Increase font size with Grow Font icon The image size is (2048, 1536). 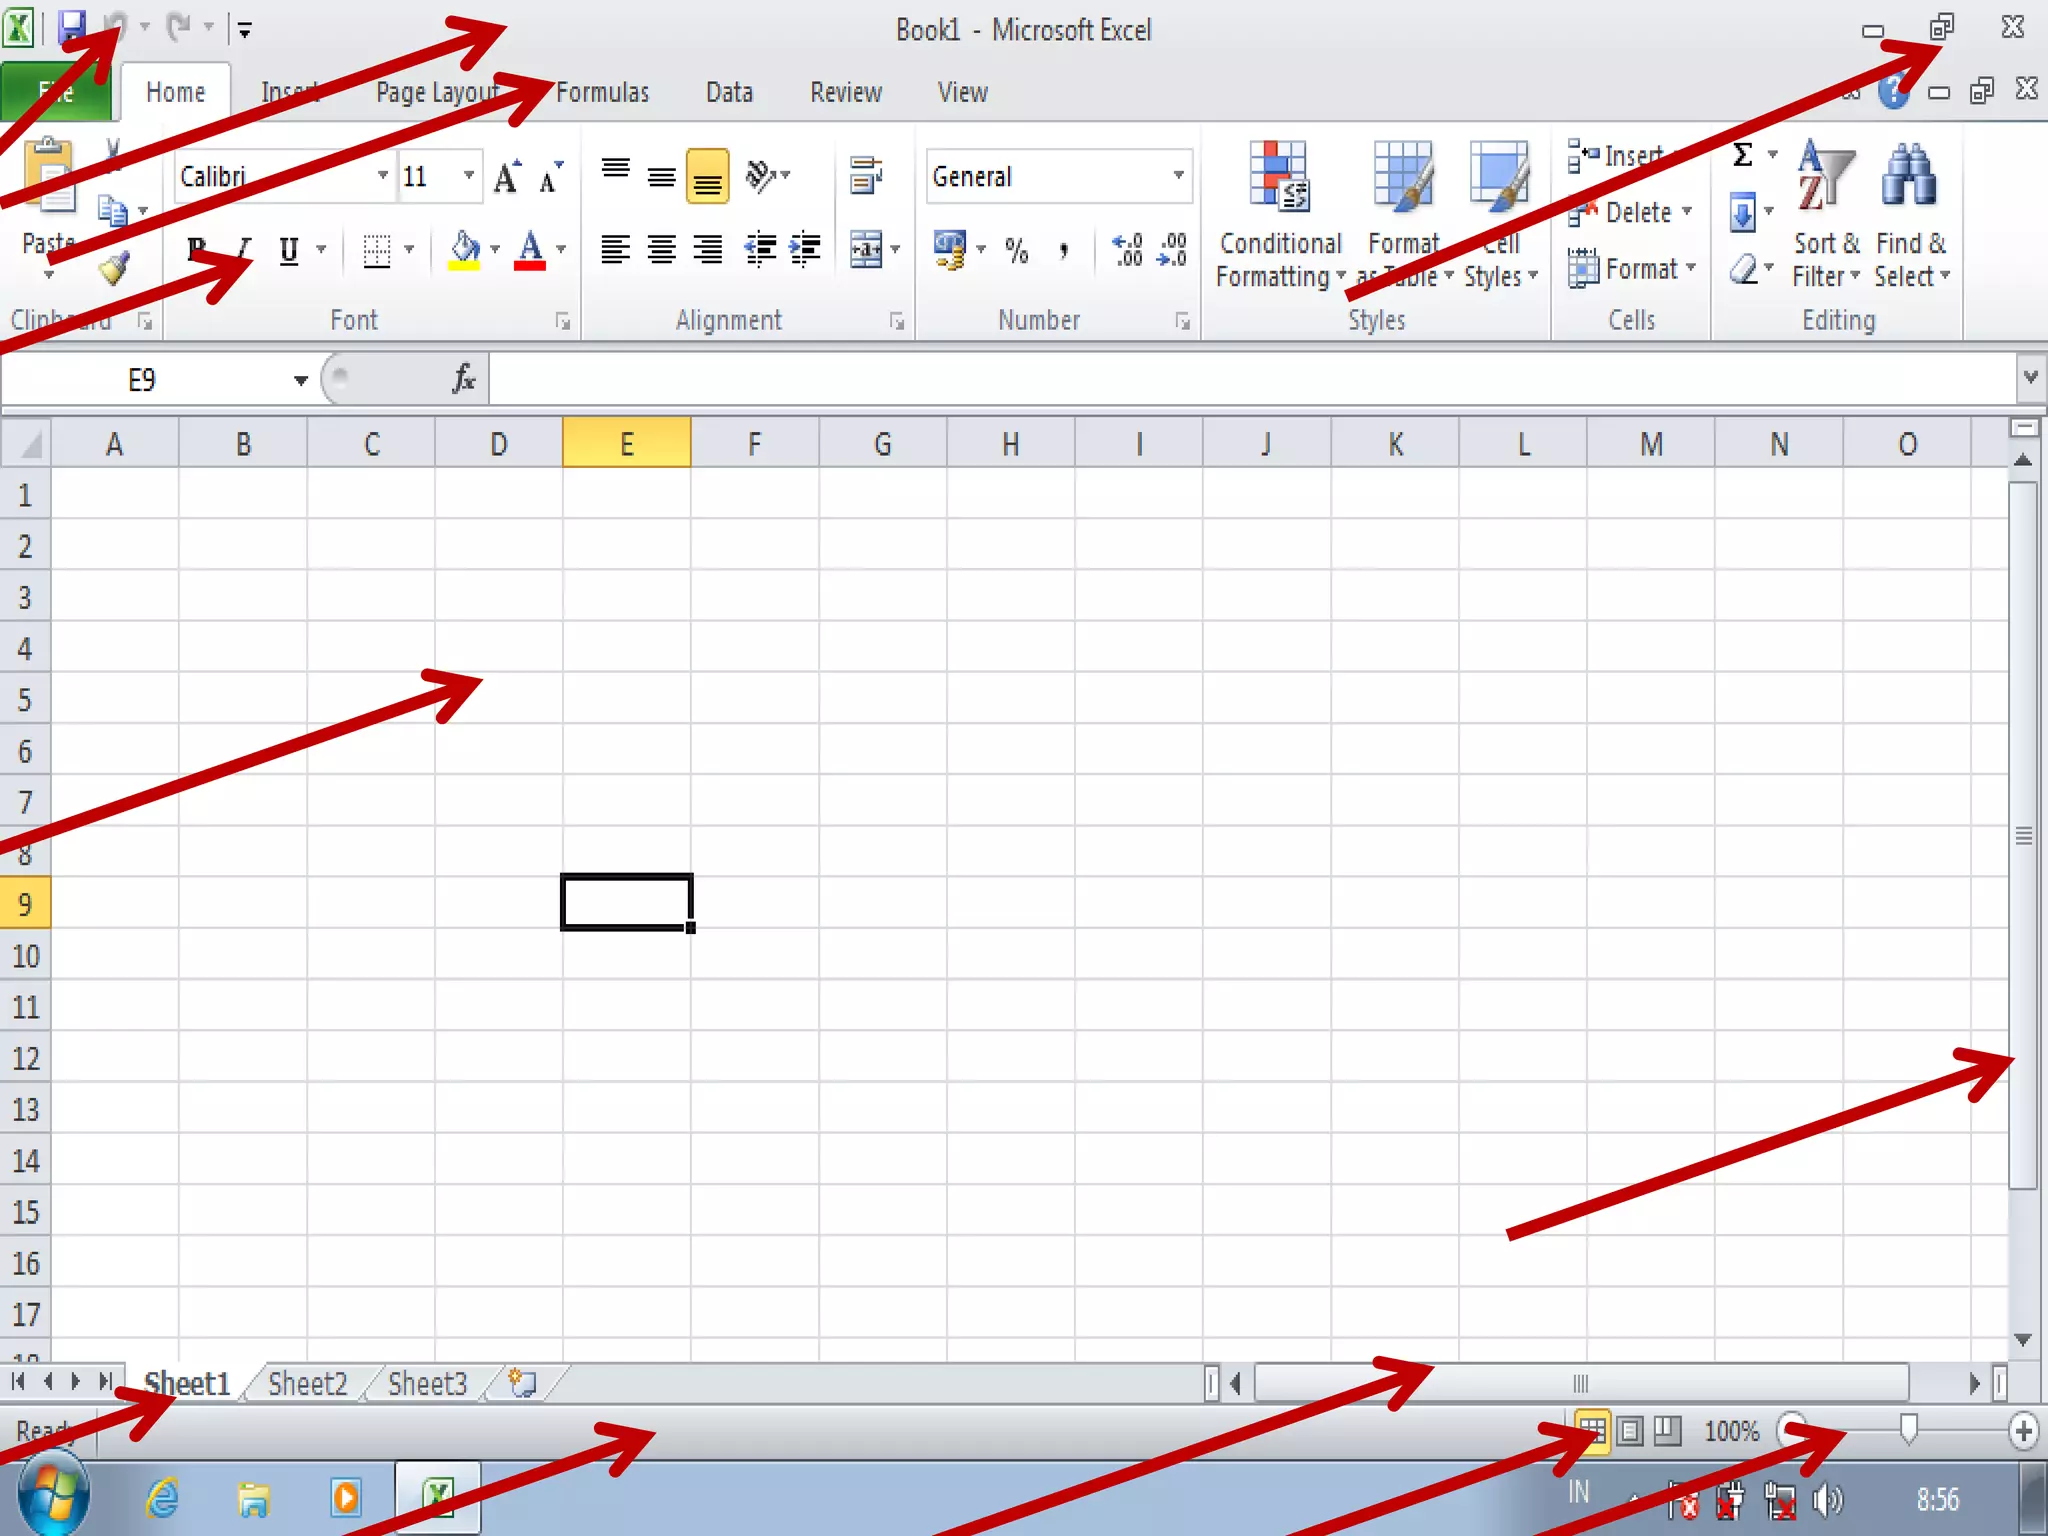click(x=507, y=177)
